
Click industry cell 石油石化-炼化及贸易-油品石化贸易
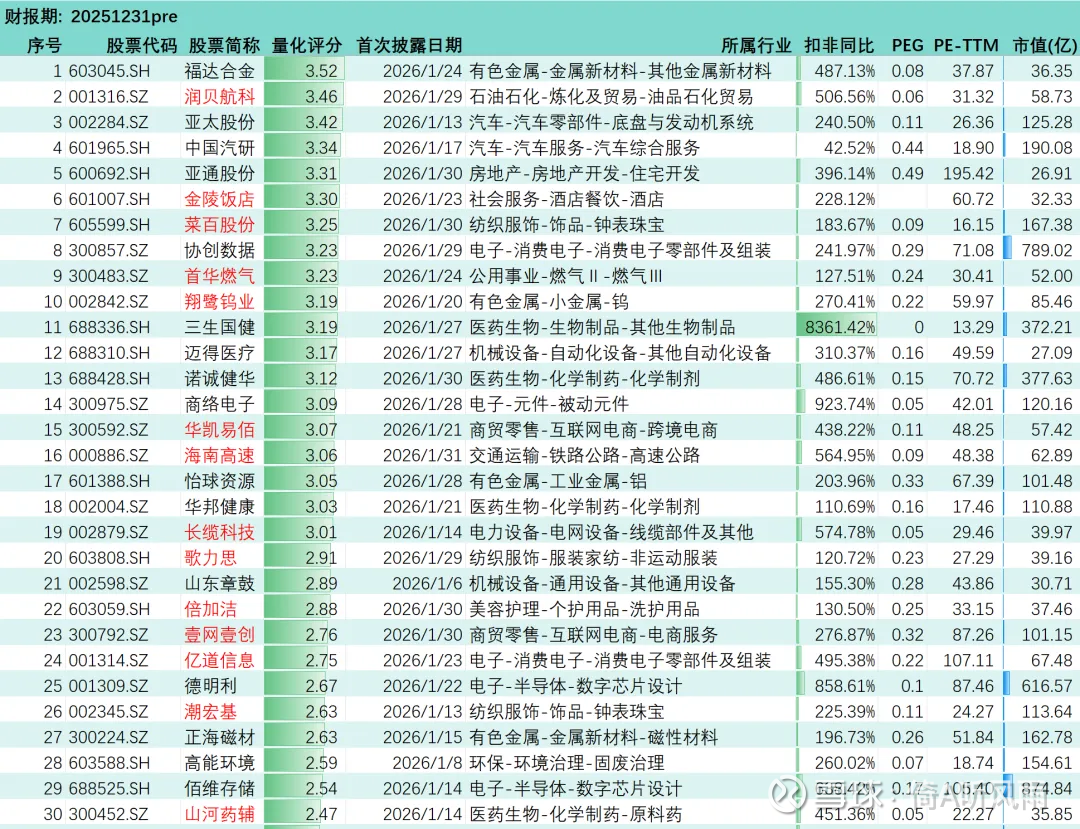pyautogui.click(x=611, y=96)
